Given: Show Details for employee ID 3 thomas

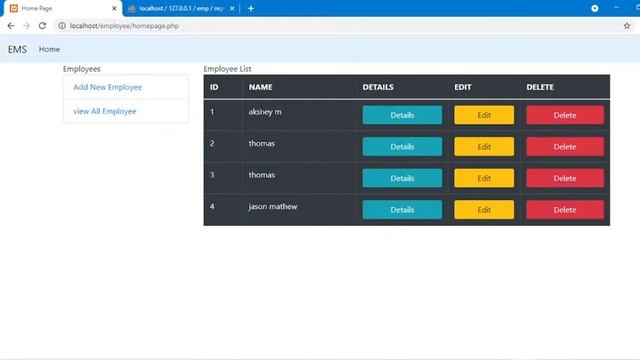Looking at the screenshot, I should 402,178.
